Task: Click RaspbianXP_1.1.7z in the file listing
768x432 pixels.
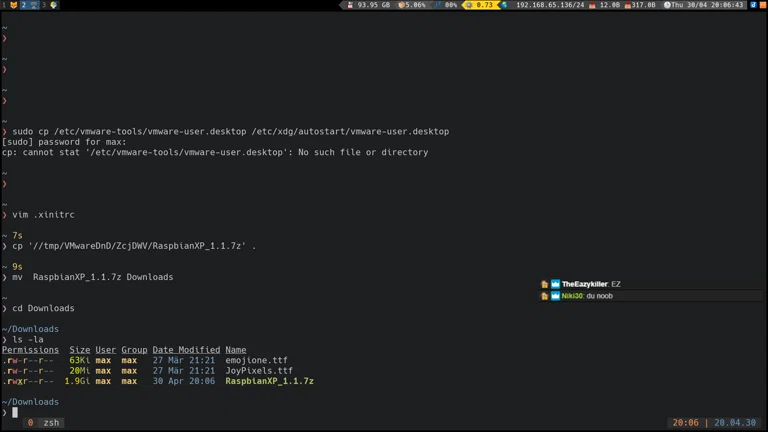Action: click(x=269, y=381)
